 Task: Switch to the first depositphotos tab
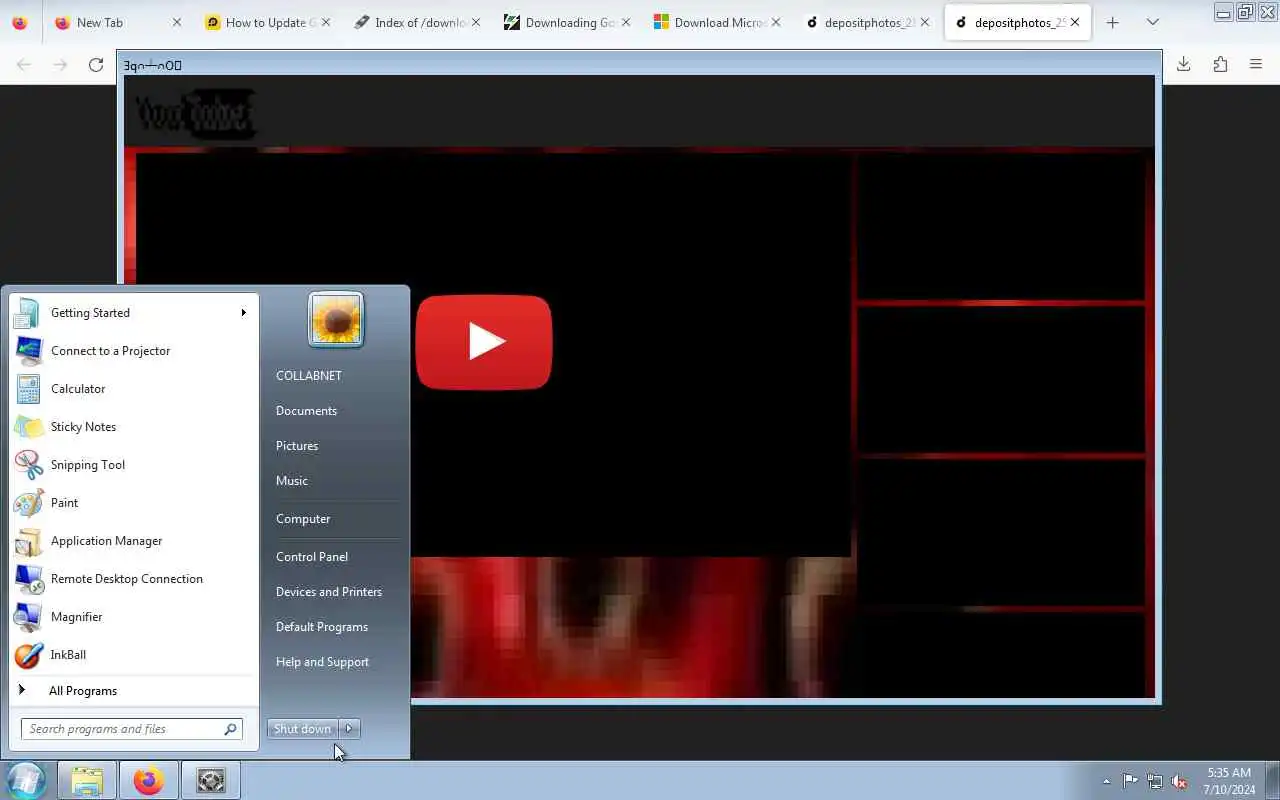pyautogui.click(x=870, y=22)
